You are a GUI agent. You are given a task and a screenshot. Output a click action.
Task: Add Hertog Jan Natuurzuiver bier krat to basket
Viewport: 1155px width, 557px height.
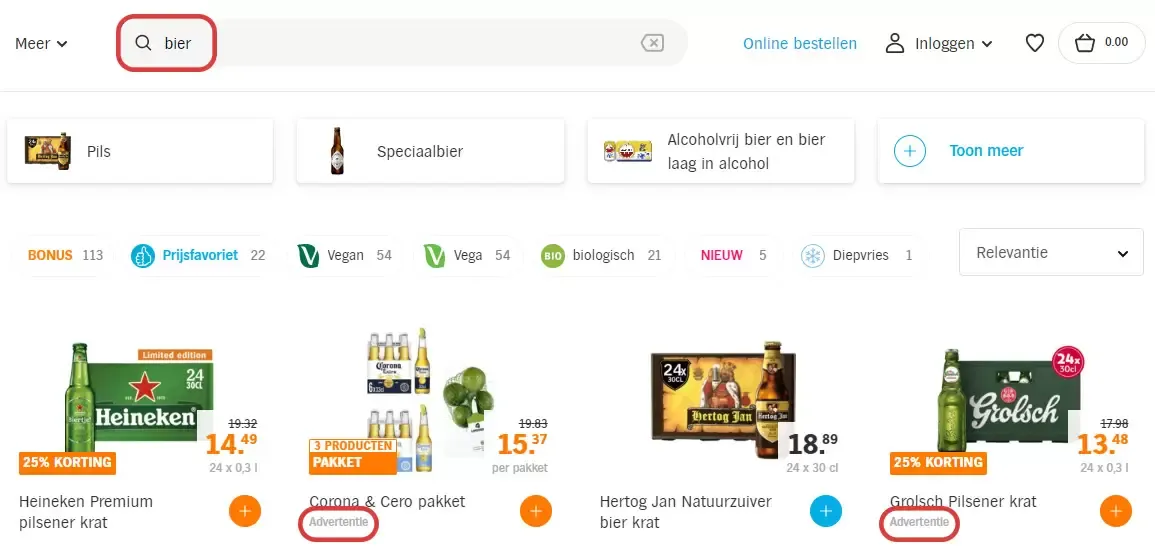tap(826, 511)
